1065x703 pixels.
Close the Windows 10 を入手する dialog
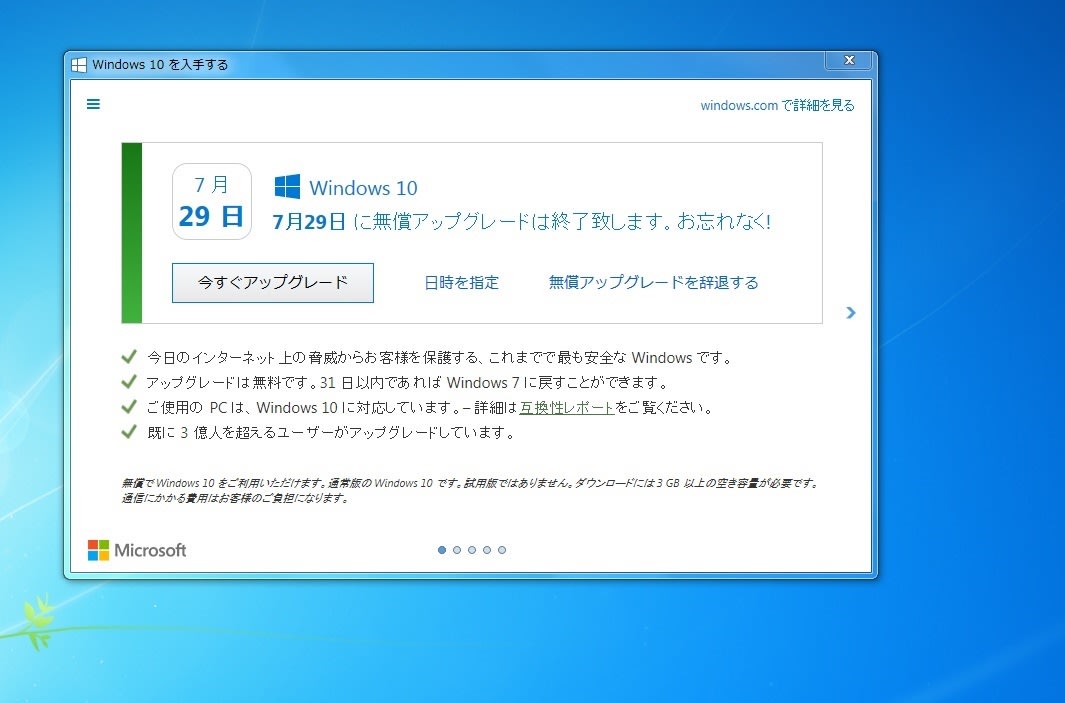coord(849,60)
